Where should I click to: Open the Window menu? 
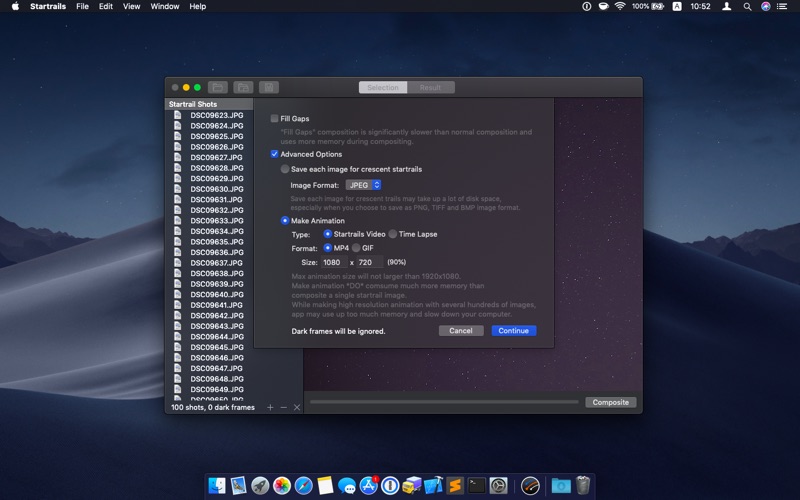point(165,7)
